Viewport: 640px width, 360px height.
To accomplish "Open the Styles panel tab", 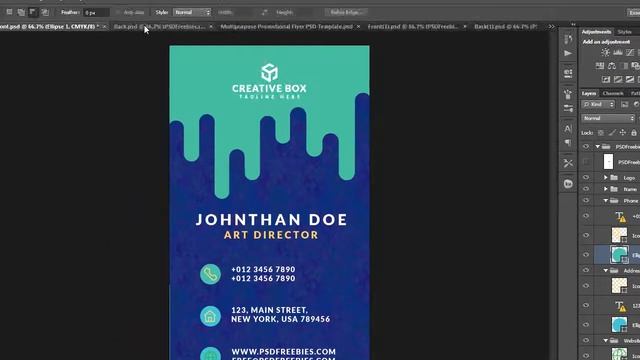I will click(624, 32).
